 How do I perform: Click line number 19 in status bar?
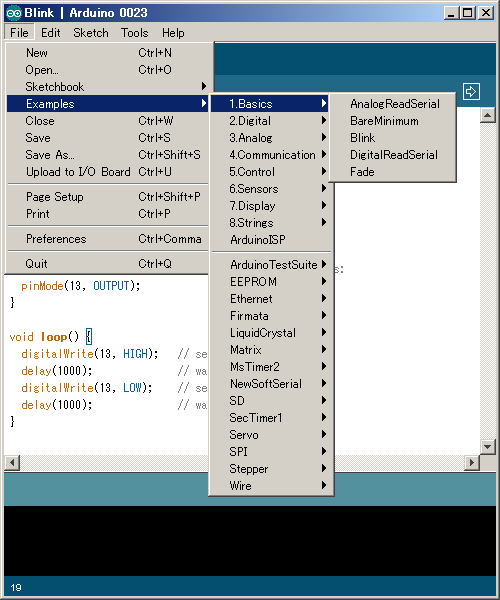click(x=16, y=587)
